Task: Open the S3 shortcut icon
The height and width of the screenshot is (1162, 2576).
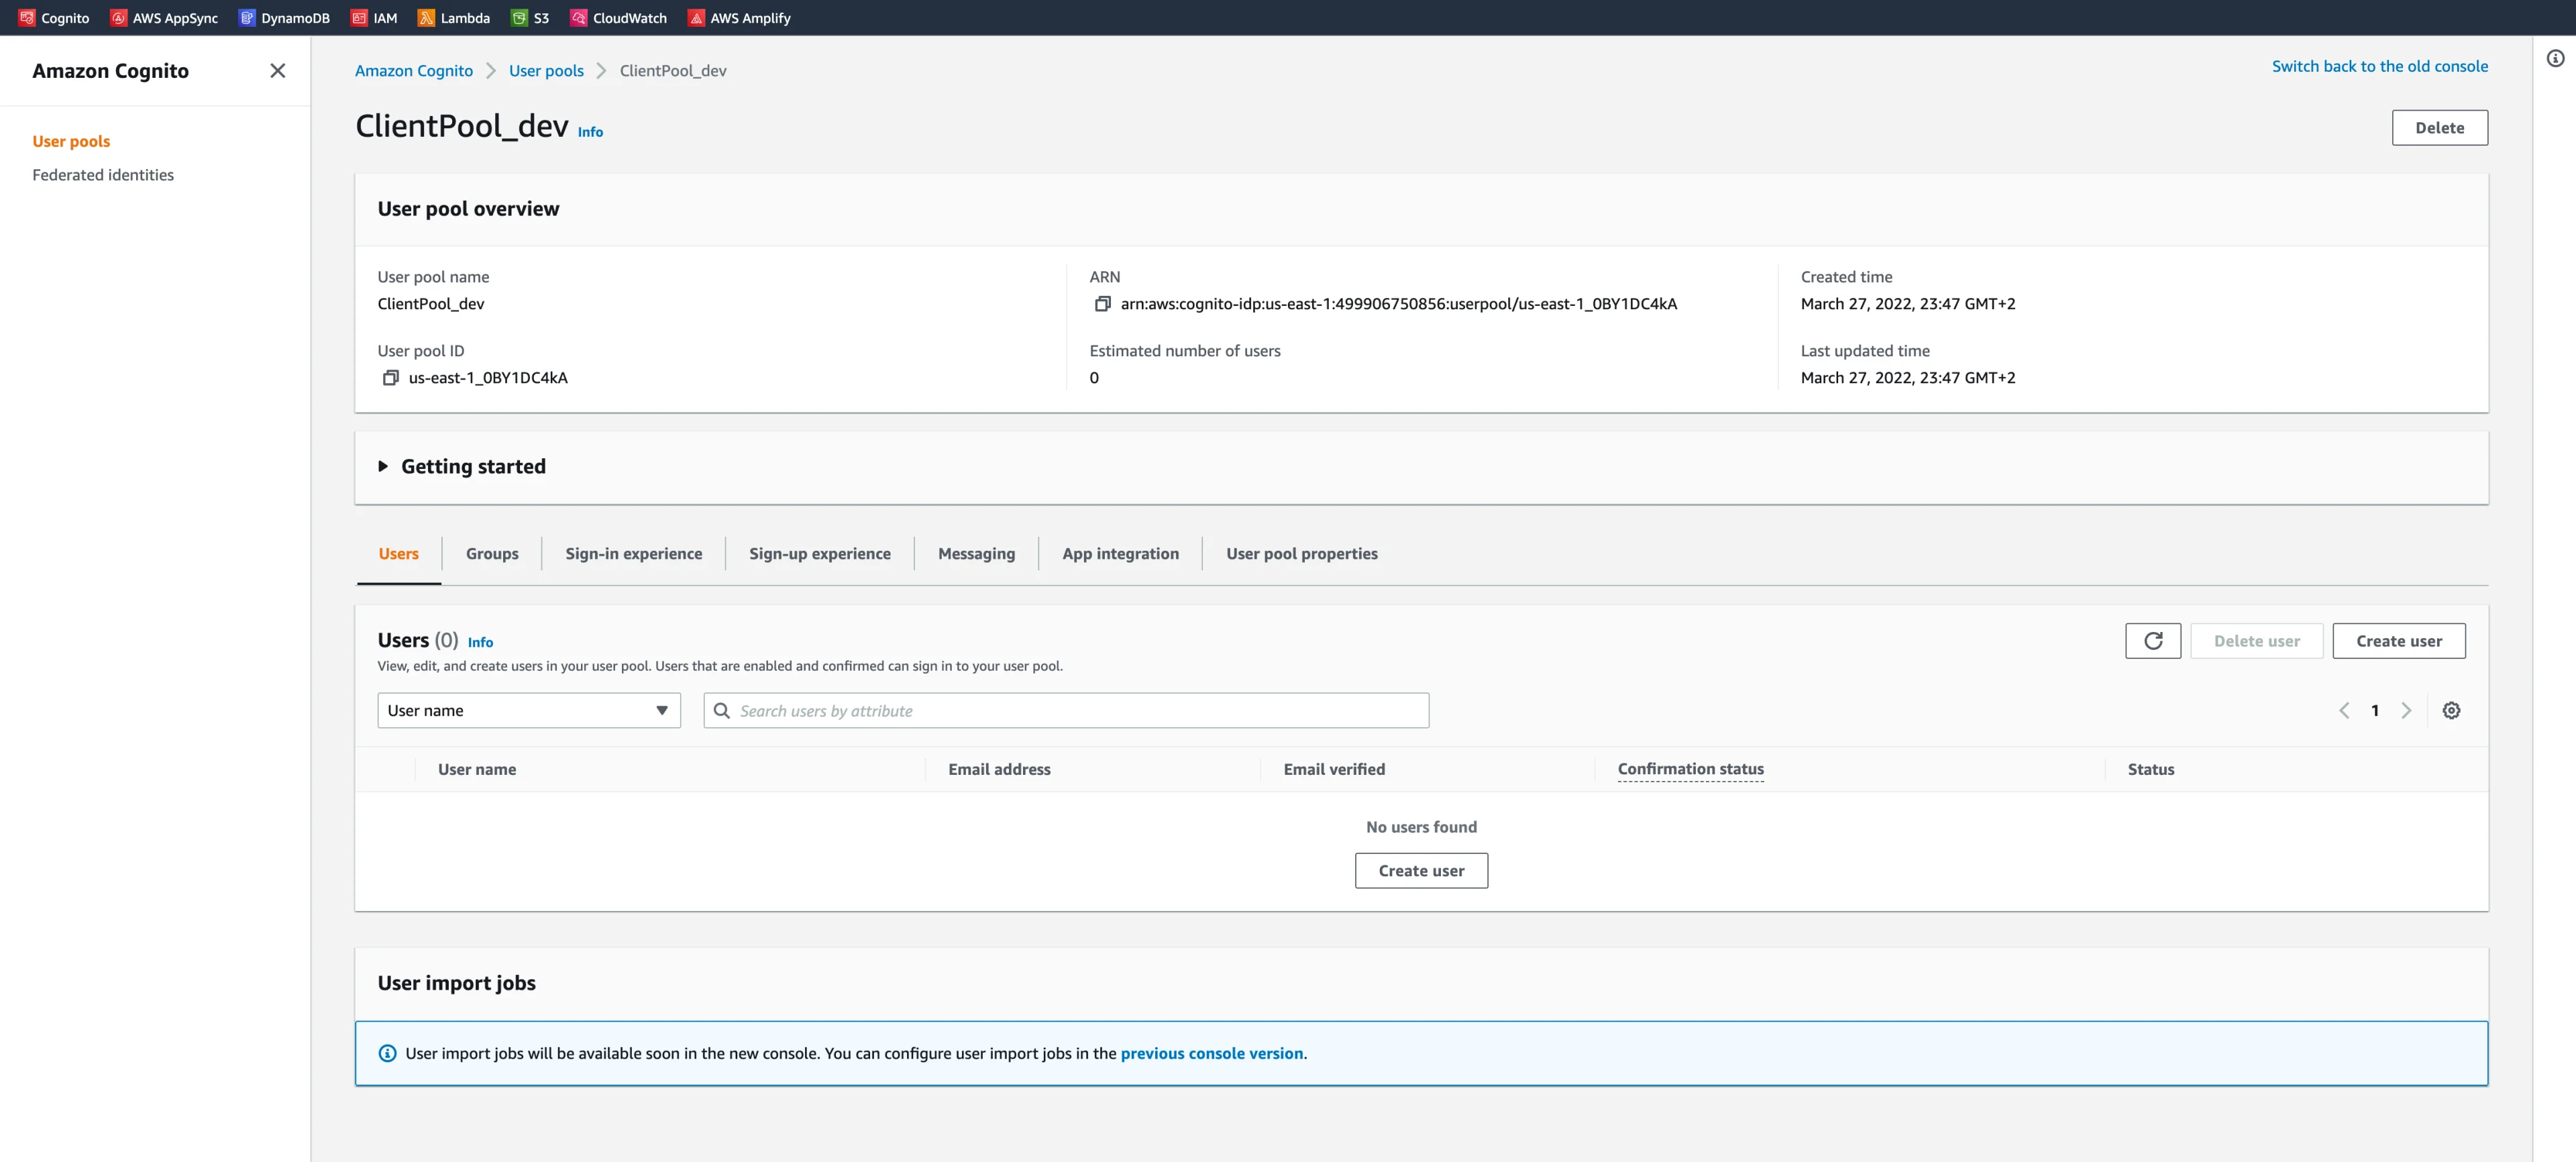Action: pyautogui.click(x=519, y=18)
